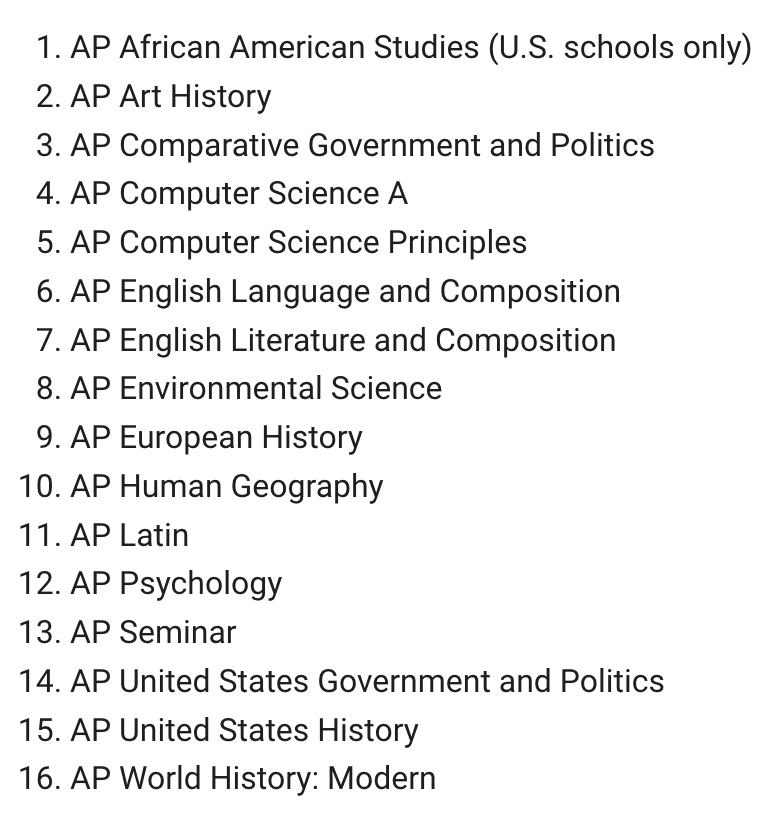Click AP Seminar in the list
Viewport: 784px width, 816px height.
(153, 633)
